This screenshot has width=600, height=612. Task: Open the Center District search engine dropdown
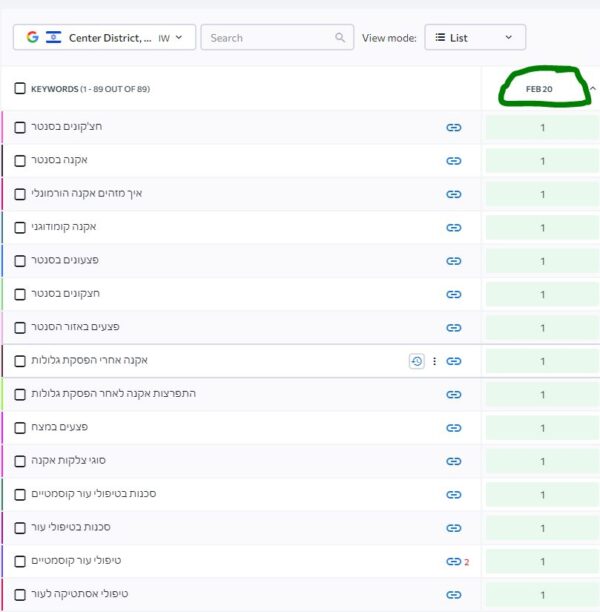104,38
